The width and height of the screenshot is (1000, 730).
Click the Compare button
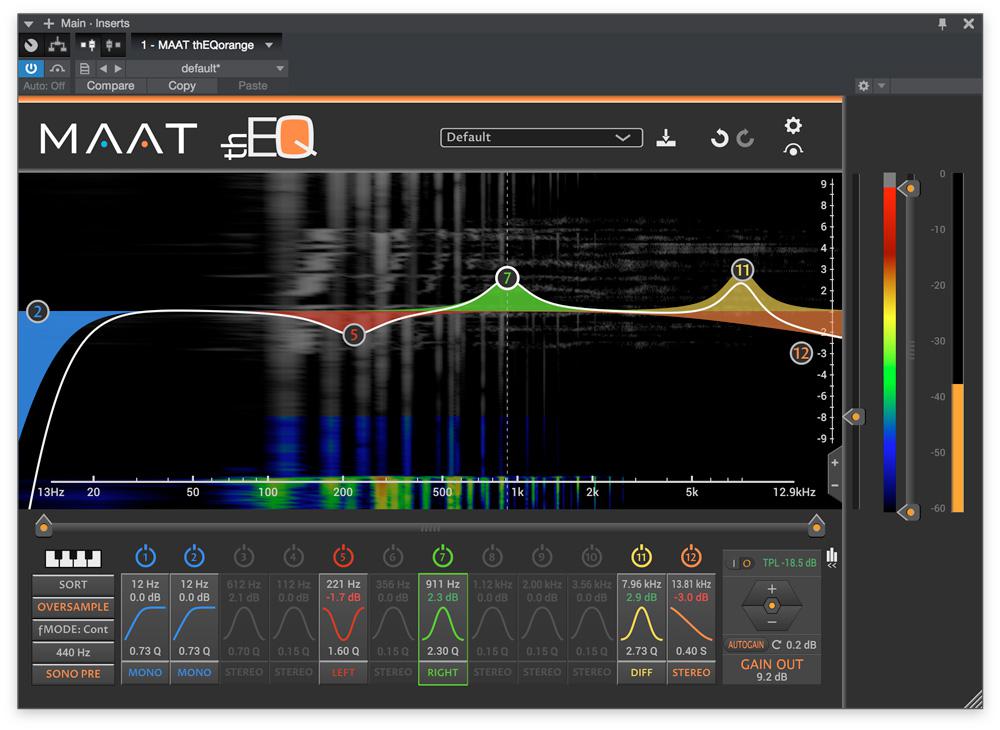(111, 86)
